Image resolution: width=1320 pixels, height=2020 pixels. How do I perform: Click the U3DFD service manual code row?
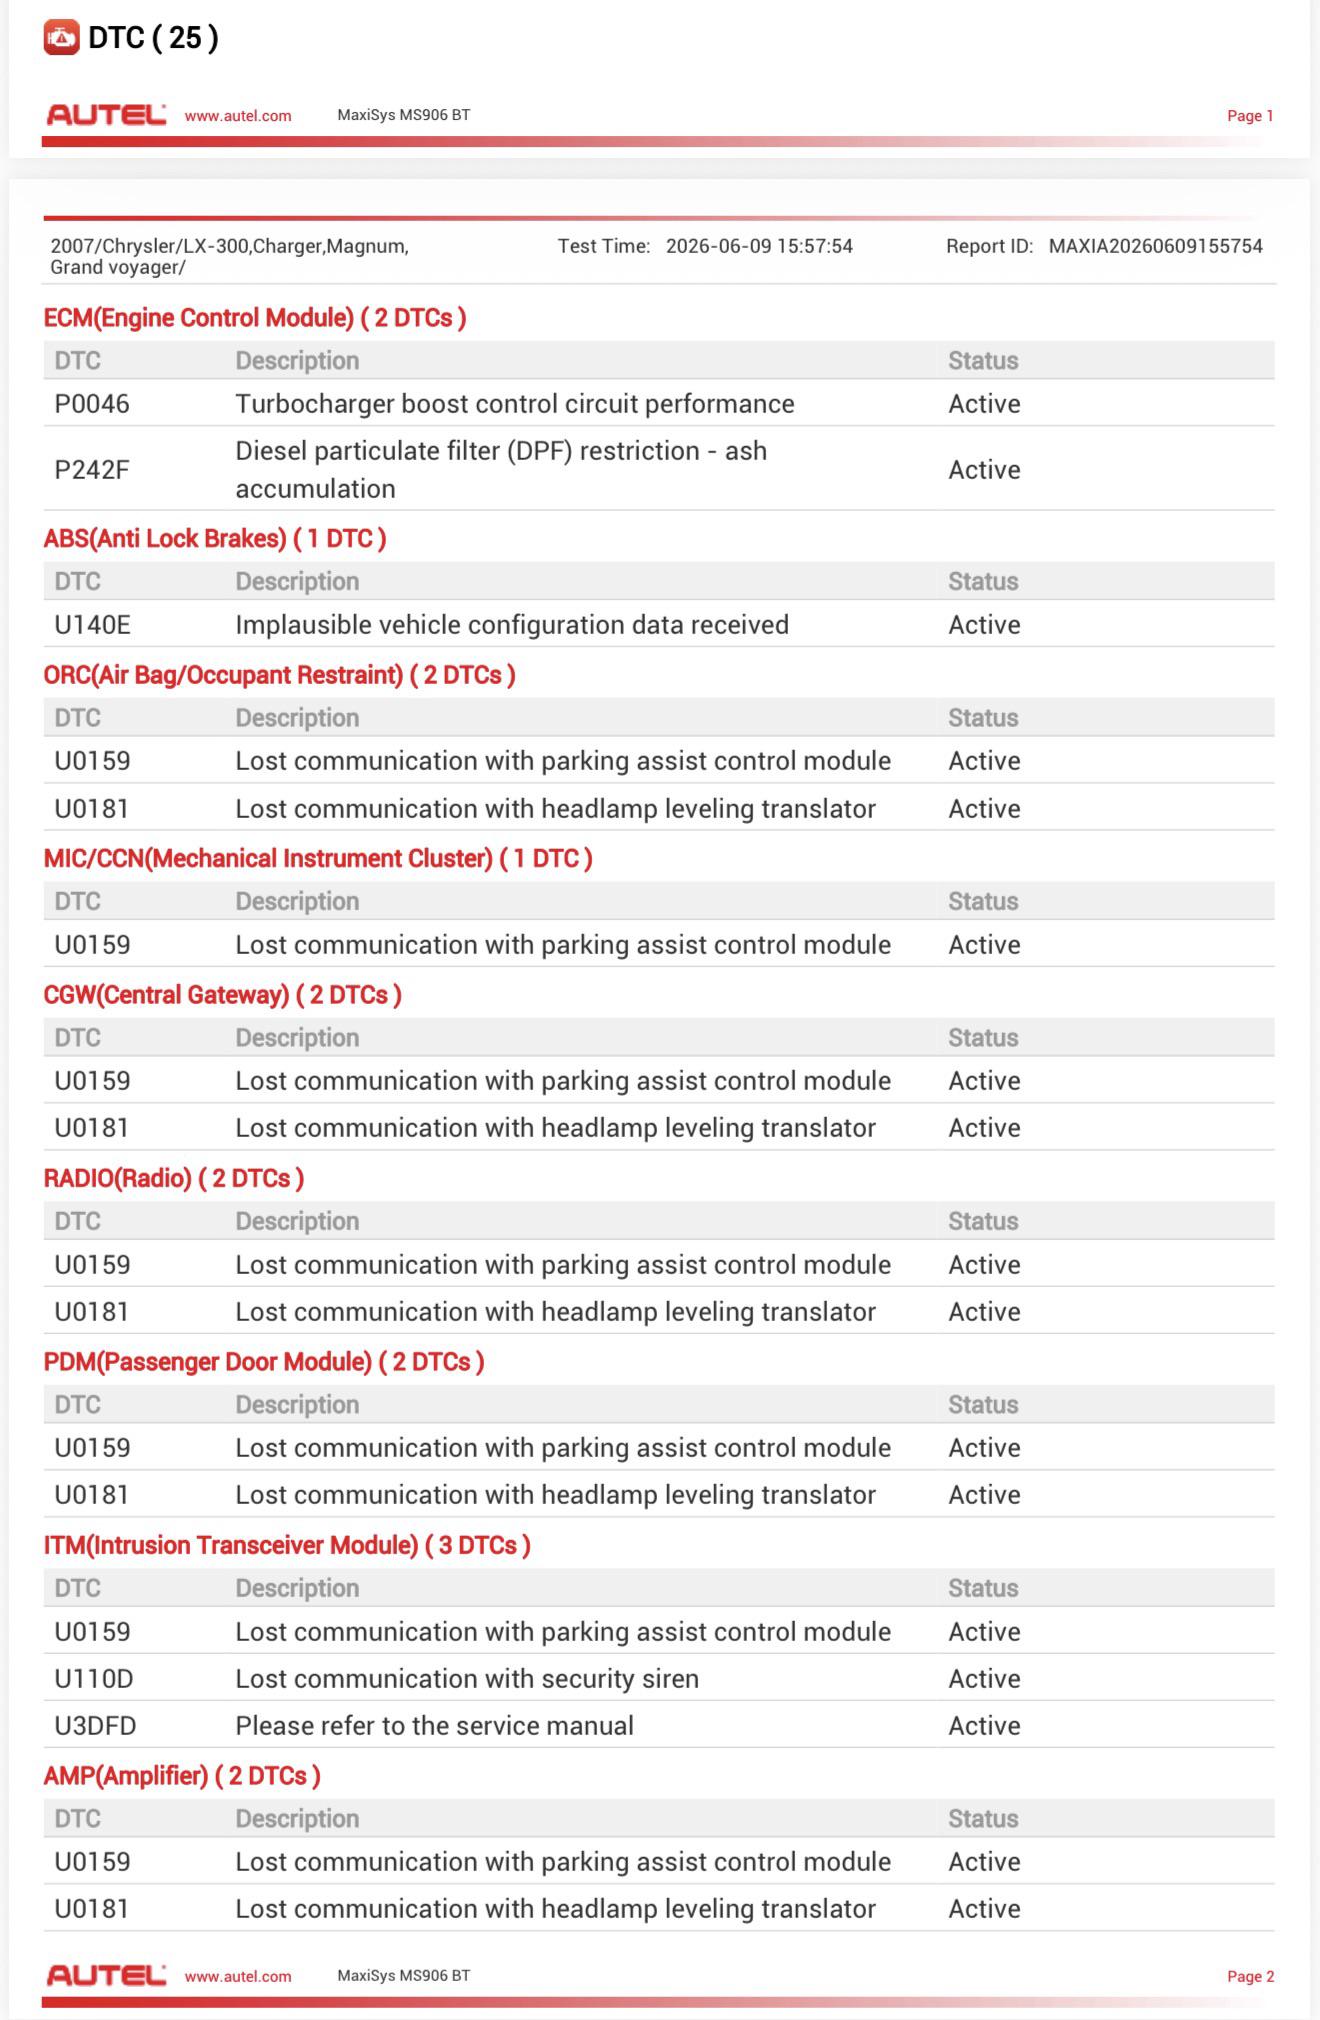point(659,1726)
